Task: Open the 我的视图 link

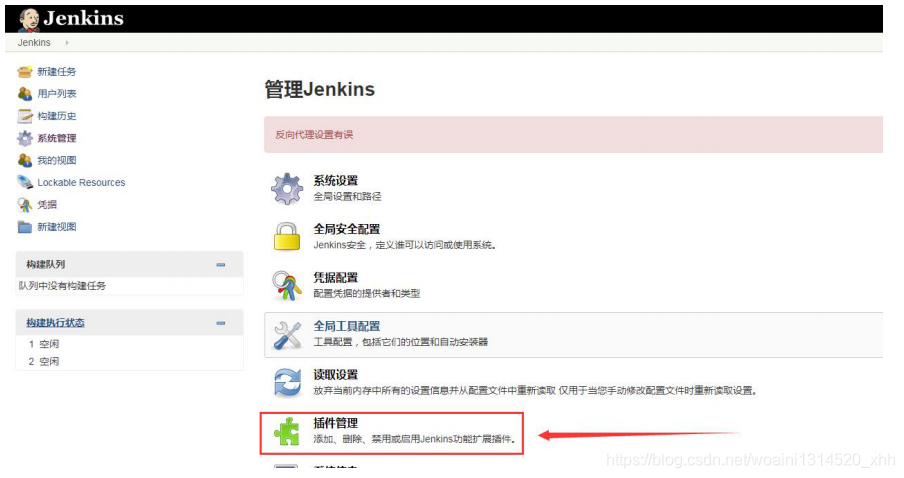Action: tap(56, 160)
